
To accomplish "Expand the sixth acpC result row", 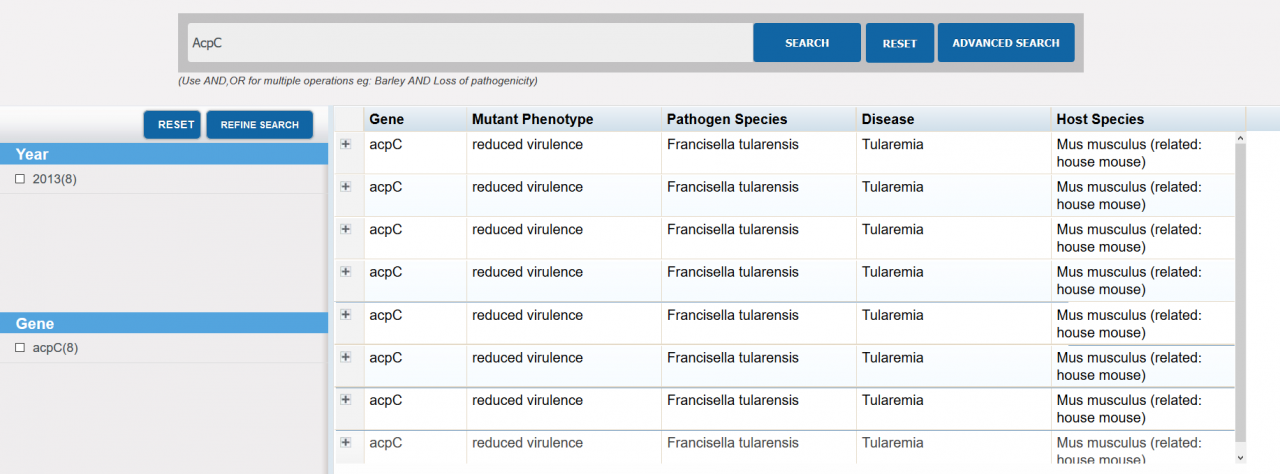I will click(x=346, y=357).
